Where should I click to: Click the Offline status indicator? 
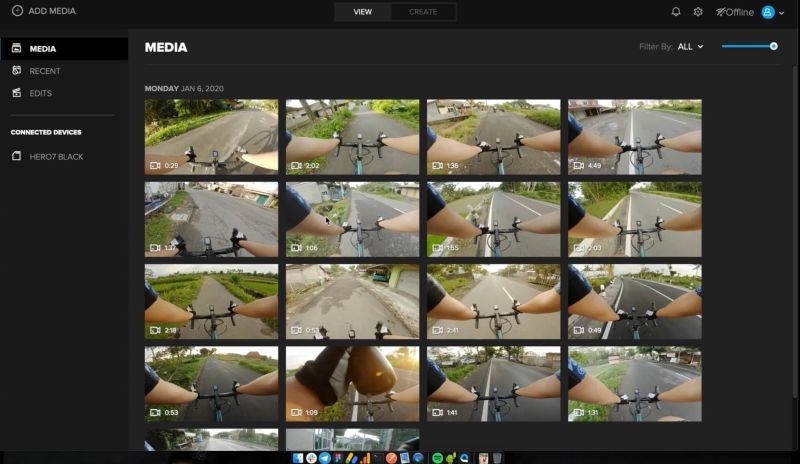735,12
